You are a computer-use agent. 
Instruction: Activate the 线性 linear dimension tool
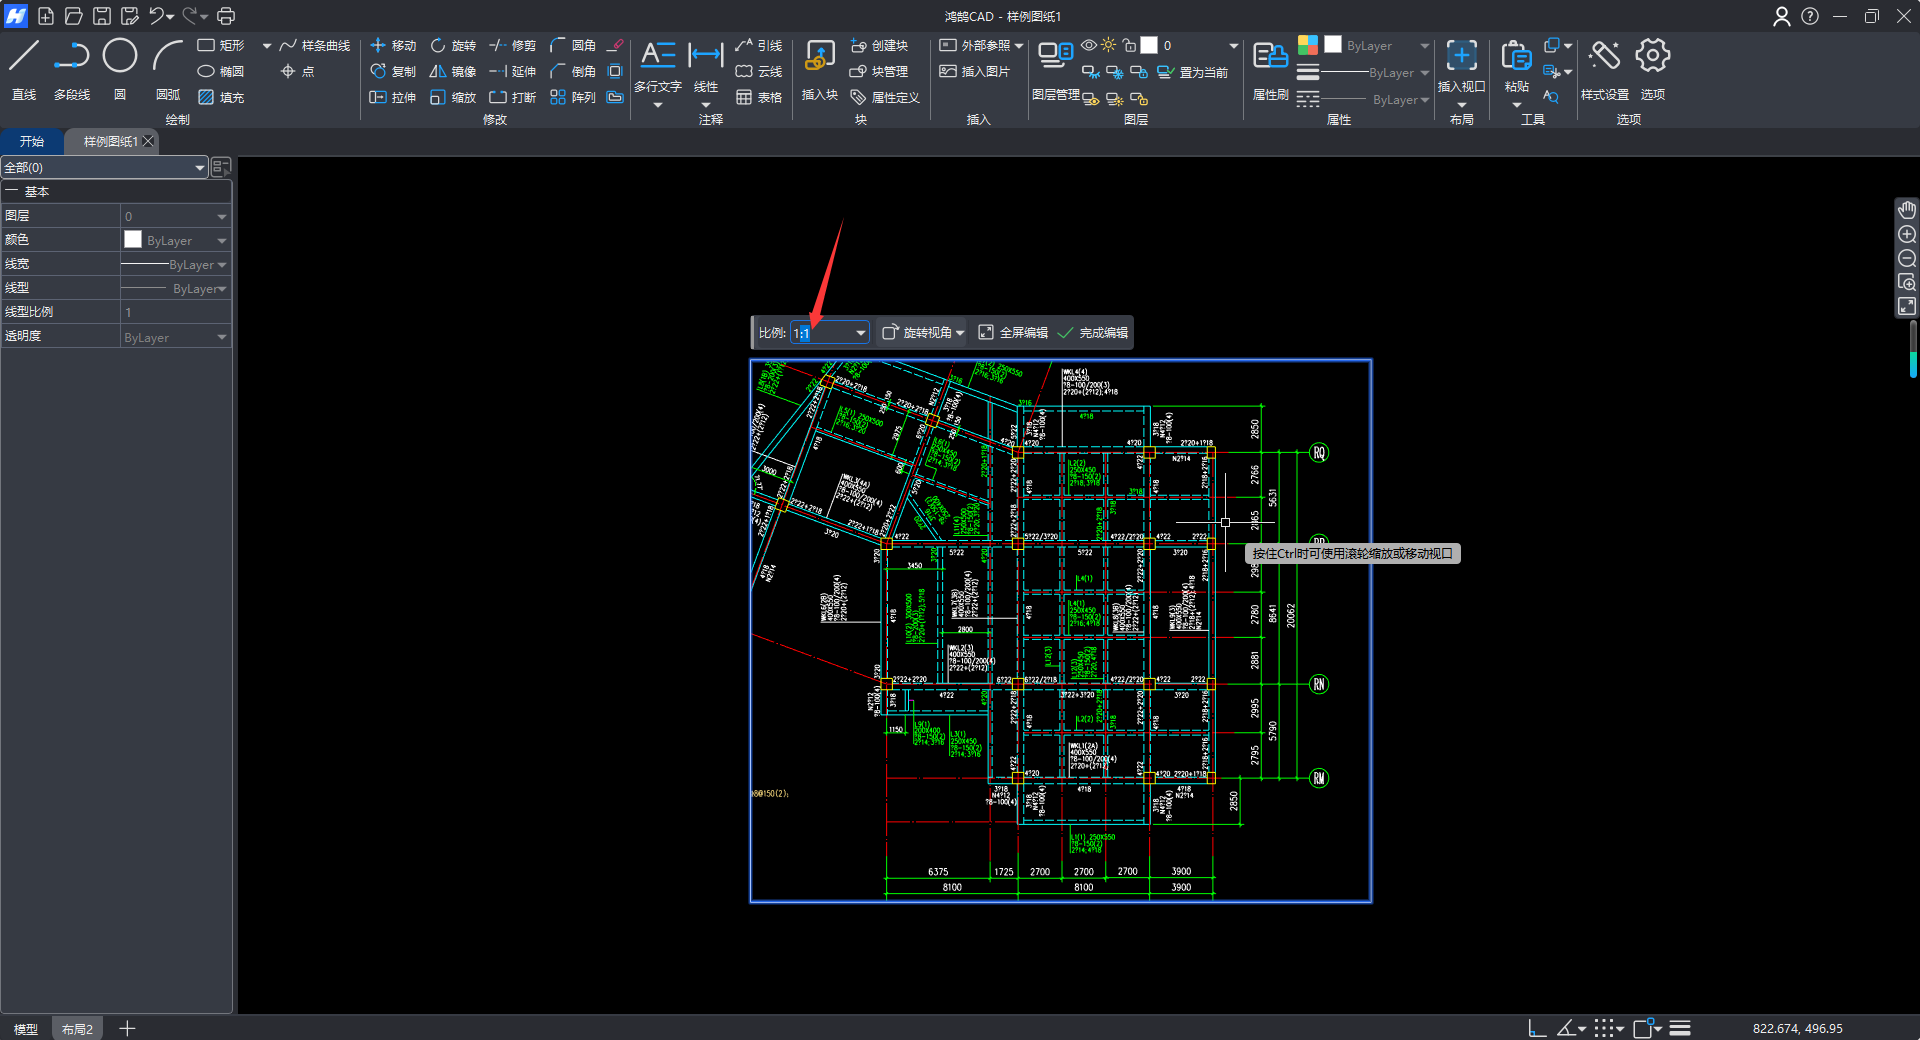706,57
